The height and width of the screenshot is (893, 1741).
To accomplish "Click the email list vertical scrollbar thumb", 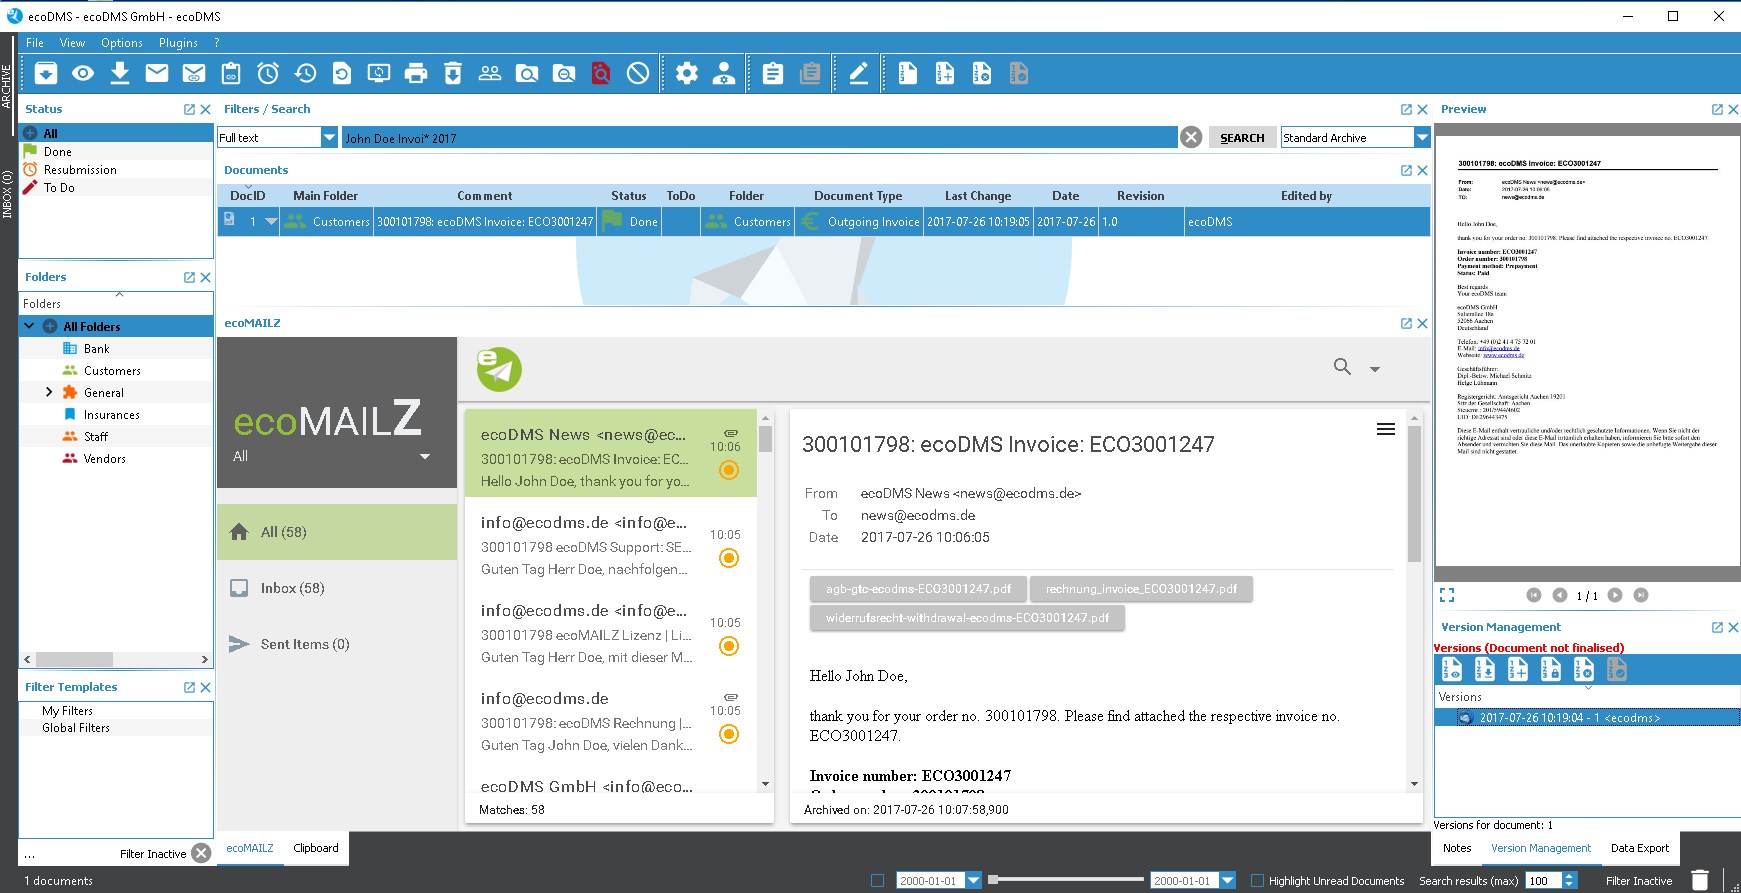I will click(765, 439).
